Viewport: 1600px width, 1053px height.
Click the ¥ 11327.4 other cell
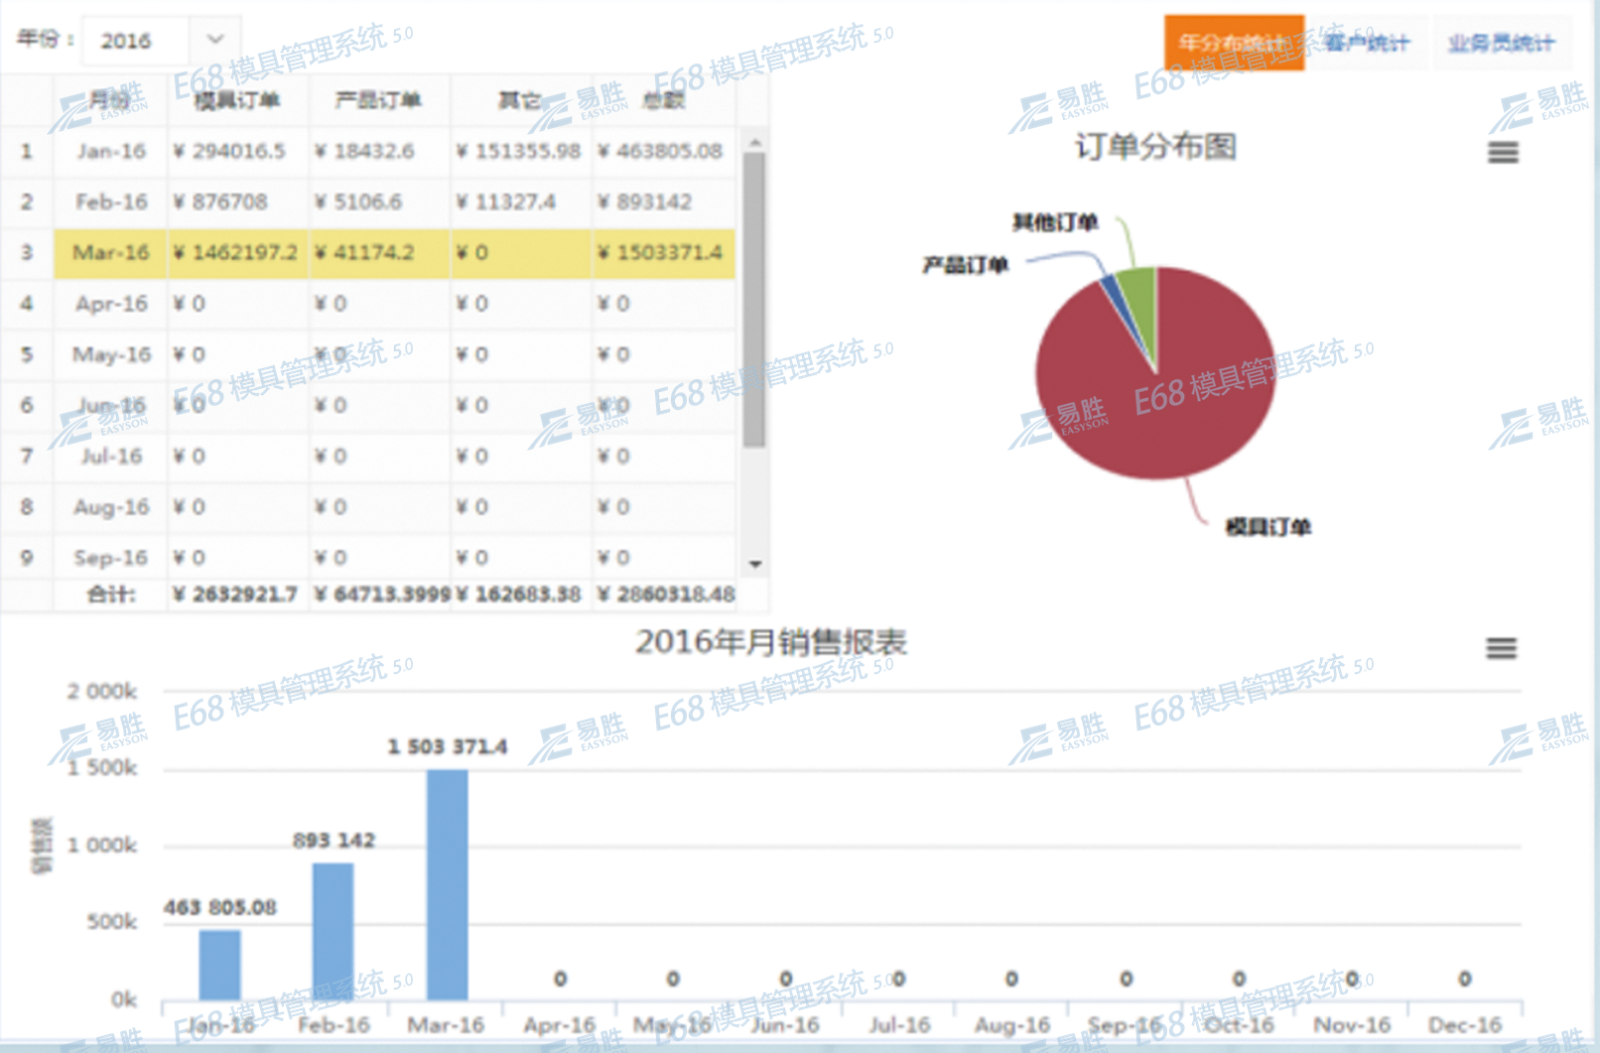520,202
